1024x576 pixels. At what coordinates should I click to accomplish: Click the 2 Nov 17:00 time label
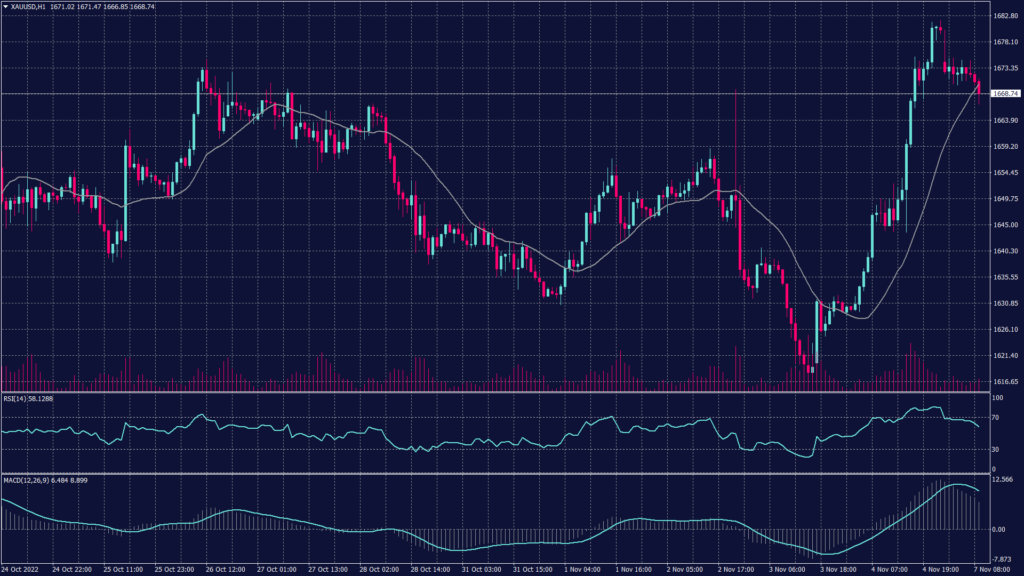[x=735, y=569]
